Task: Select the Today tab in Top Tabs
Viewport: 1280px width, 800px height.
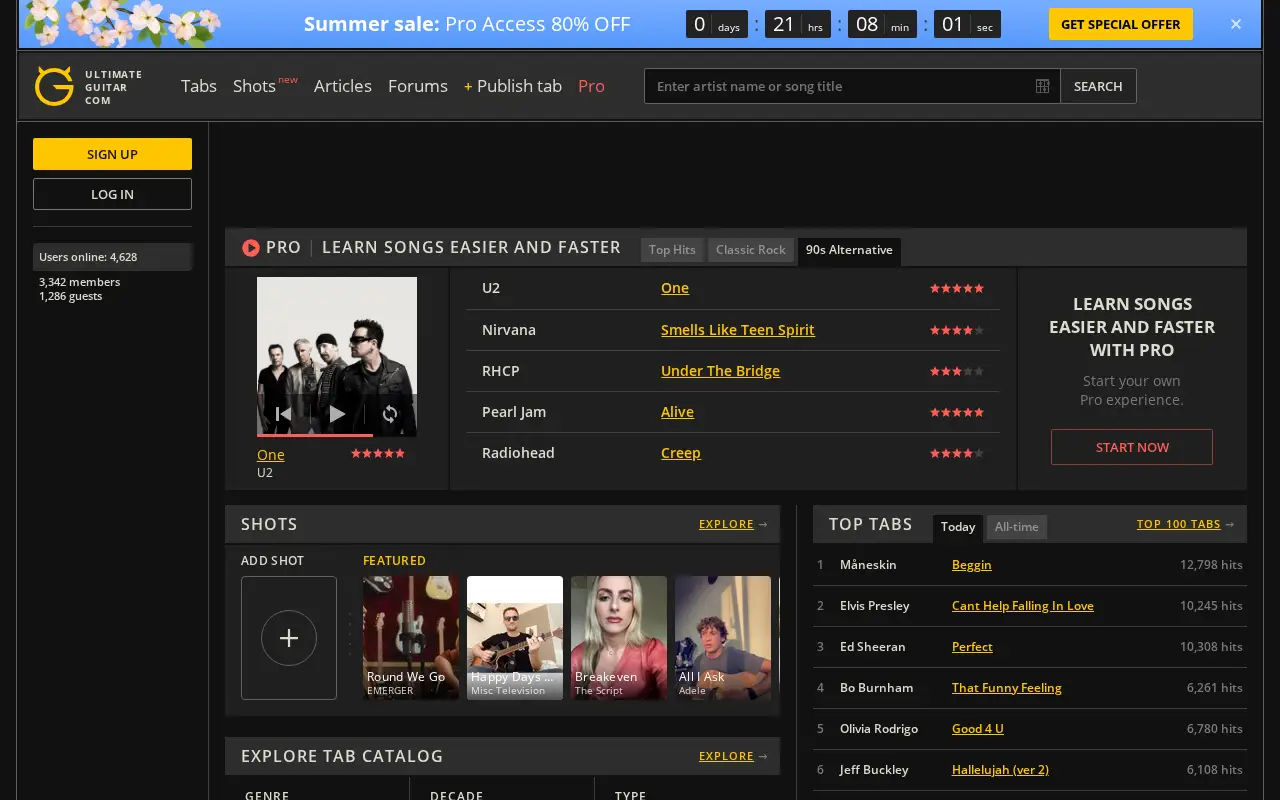Action: coord(958,528)
